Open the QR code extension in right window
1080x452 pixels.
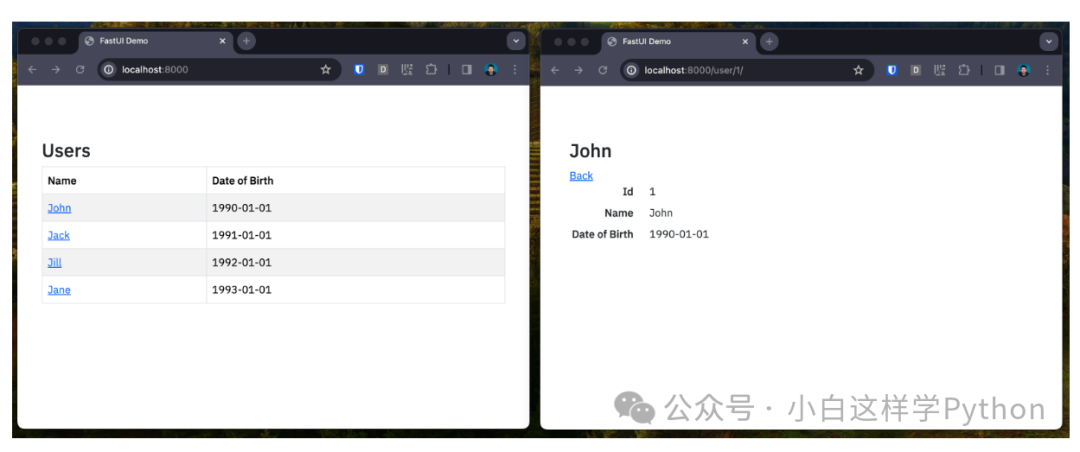tap(940, 70)
